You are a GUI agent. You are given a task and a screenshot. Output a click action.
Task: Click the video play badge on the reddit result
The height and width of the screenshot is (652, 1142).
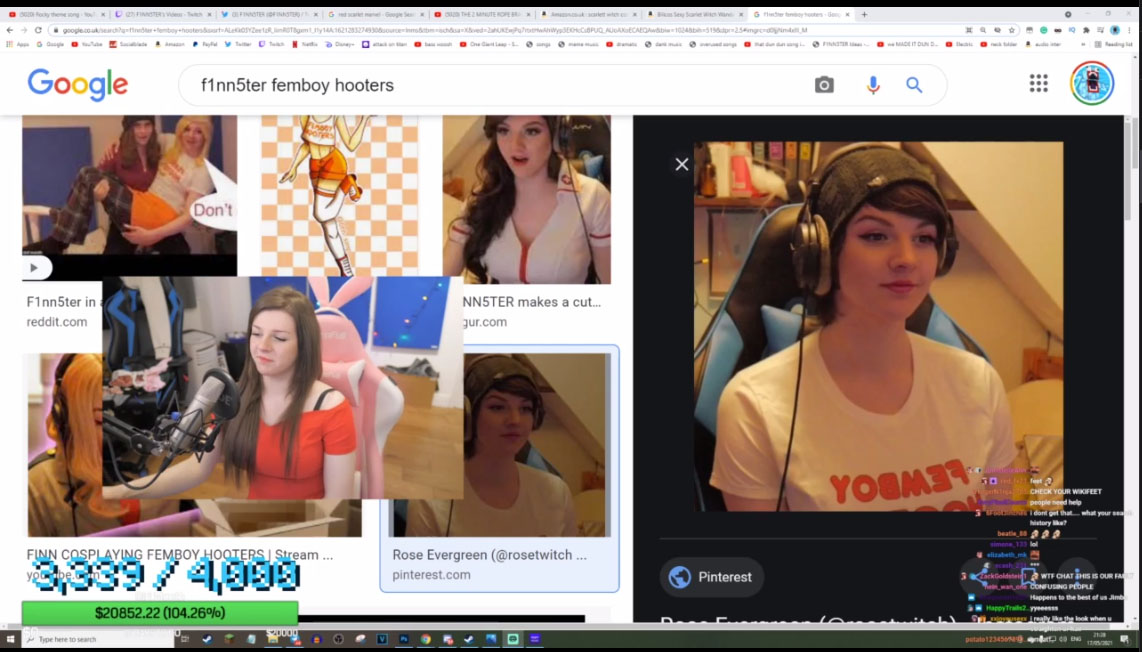point(34,268)
